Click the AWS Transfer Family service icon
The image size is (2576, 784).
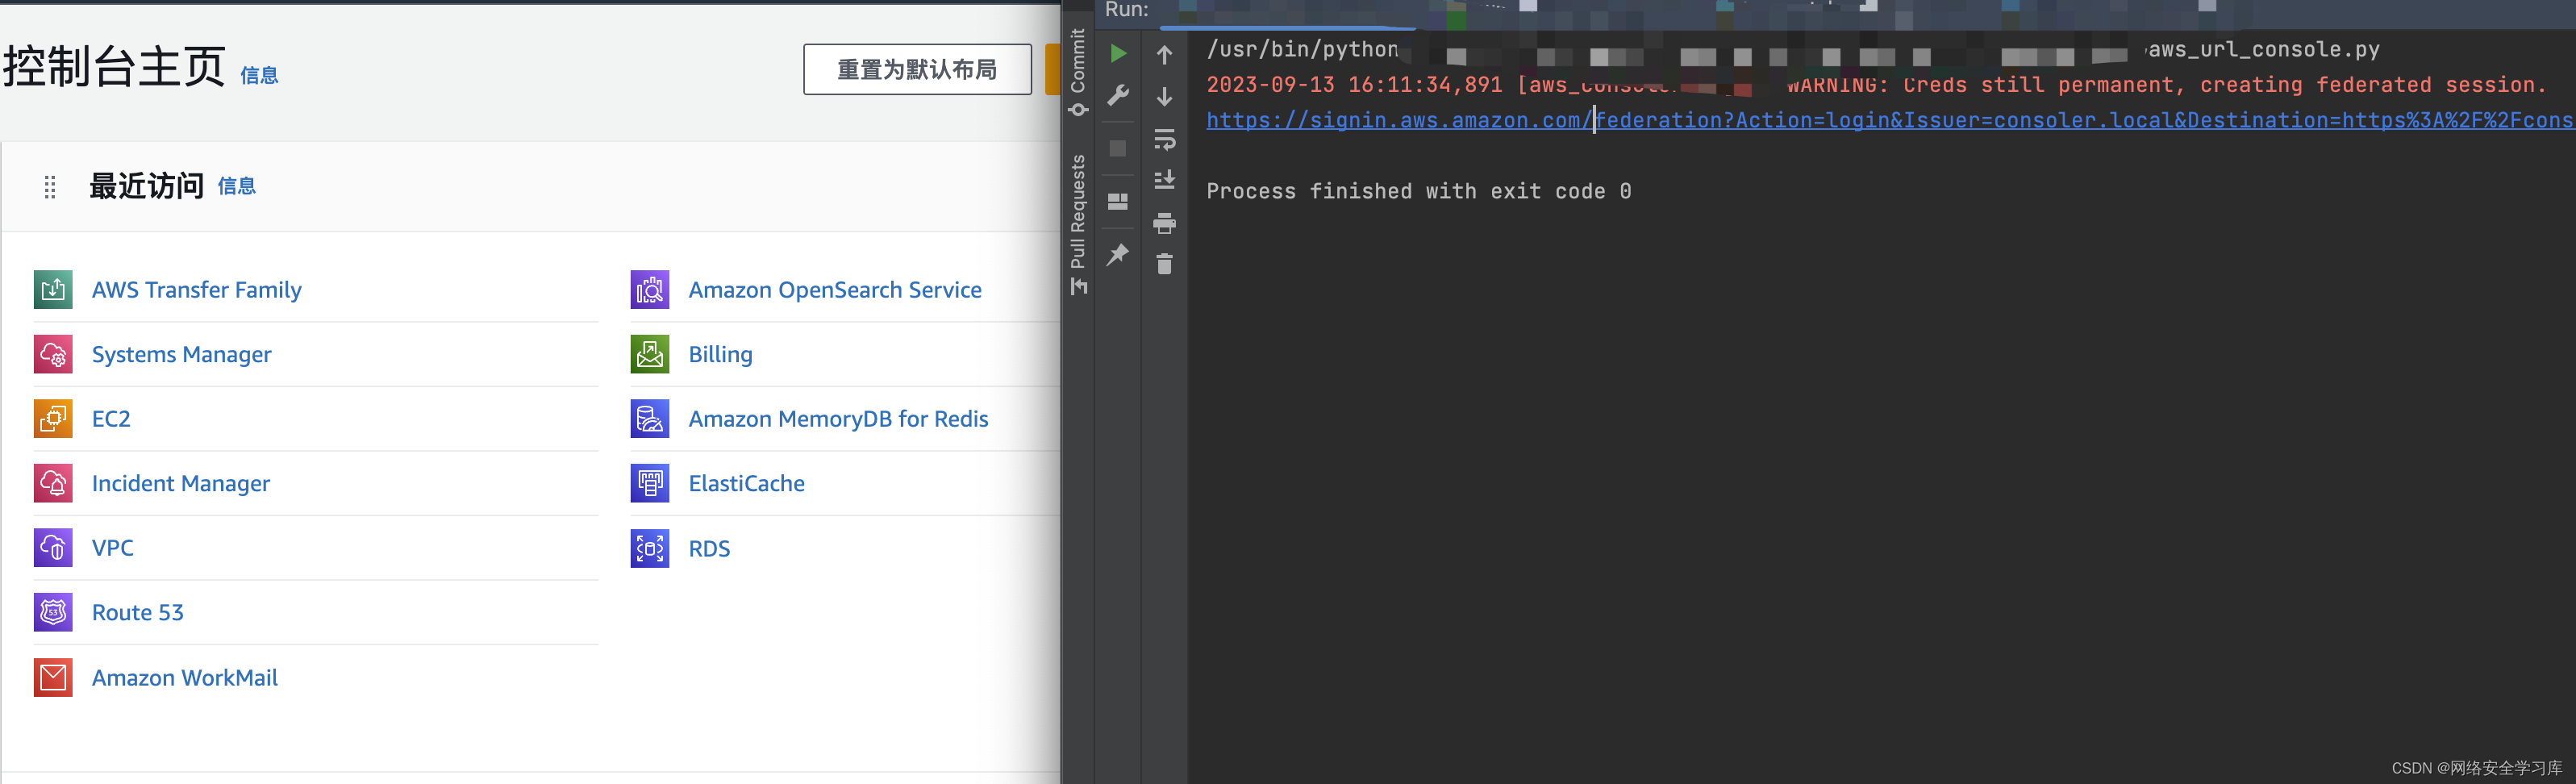(53, 290)
